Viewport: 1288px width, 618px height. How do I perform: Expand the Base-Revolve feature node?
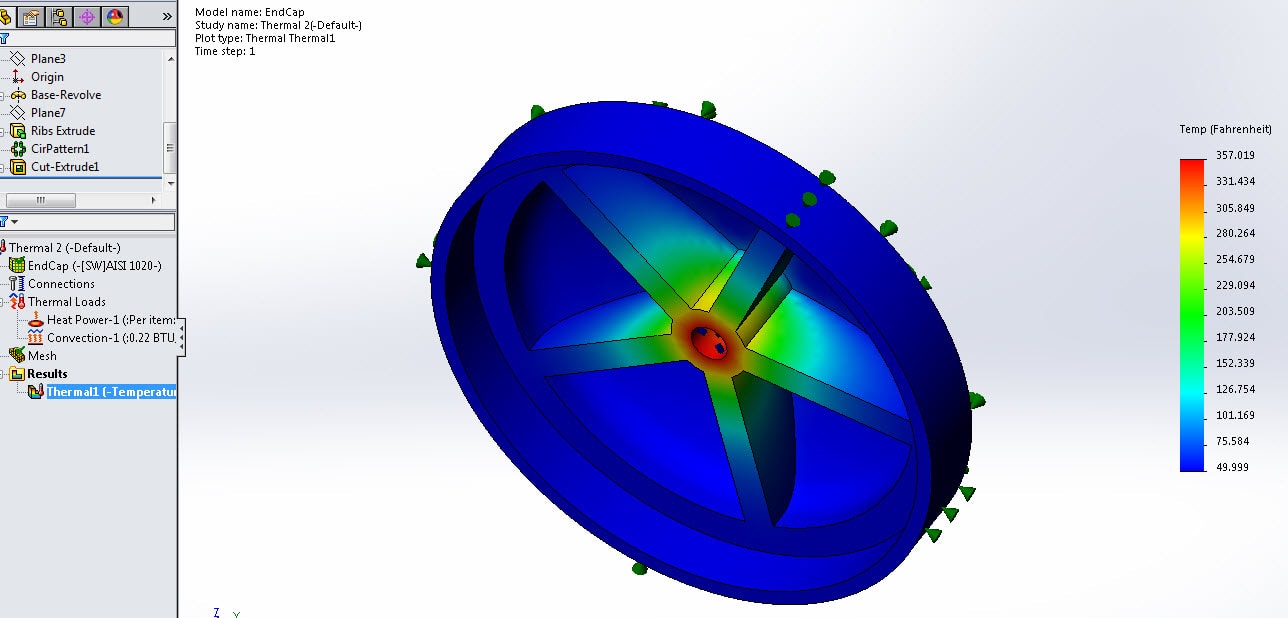click(3, 95)
